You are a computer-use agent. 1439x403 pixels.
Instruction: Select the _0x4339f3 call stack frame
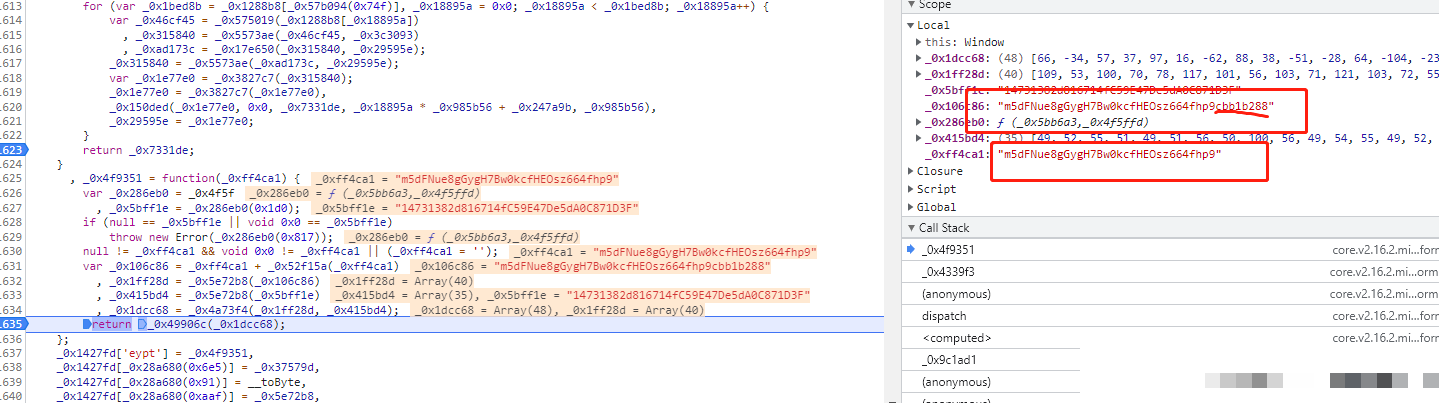[x=949, y=271]
